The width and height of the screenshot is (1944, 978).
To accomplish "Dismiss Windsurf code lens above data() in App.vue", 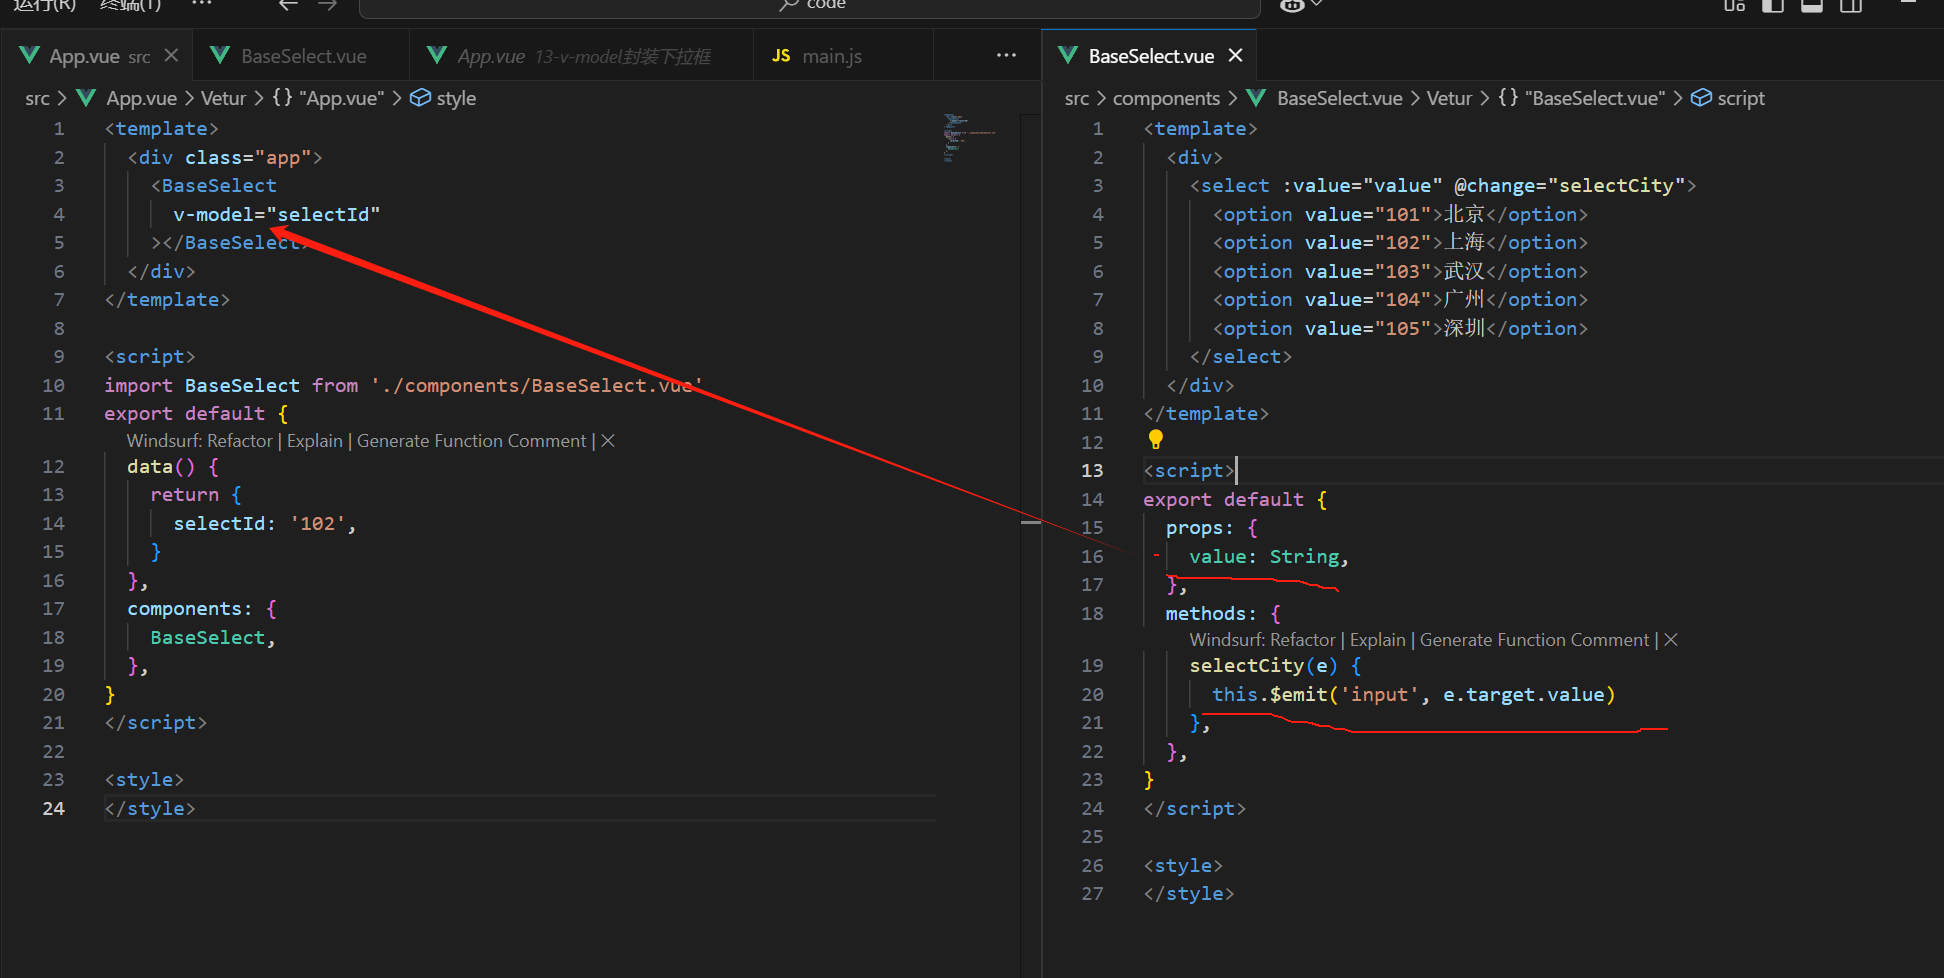I will 608,441.
